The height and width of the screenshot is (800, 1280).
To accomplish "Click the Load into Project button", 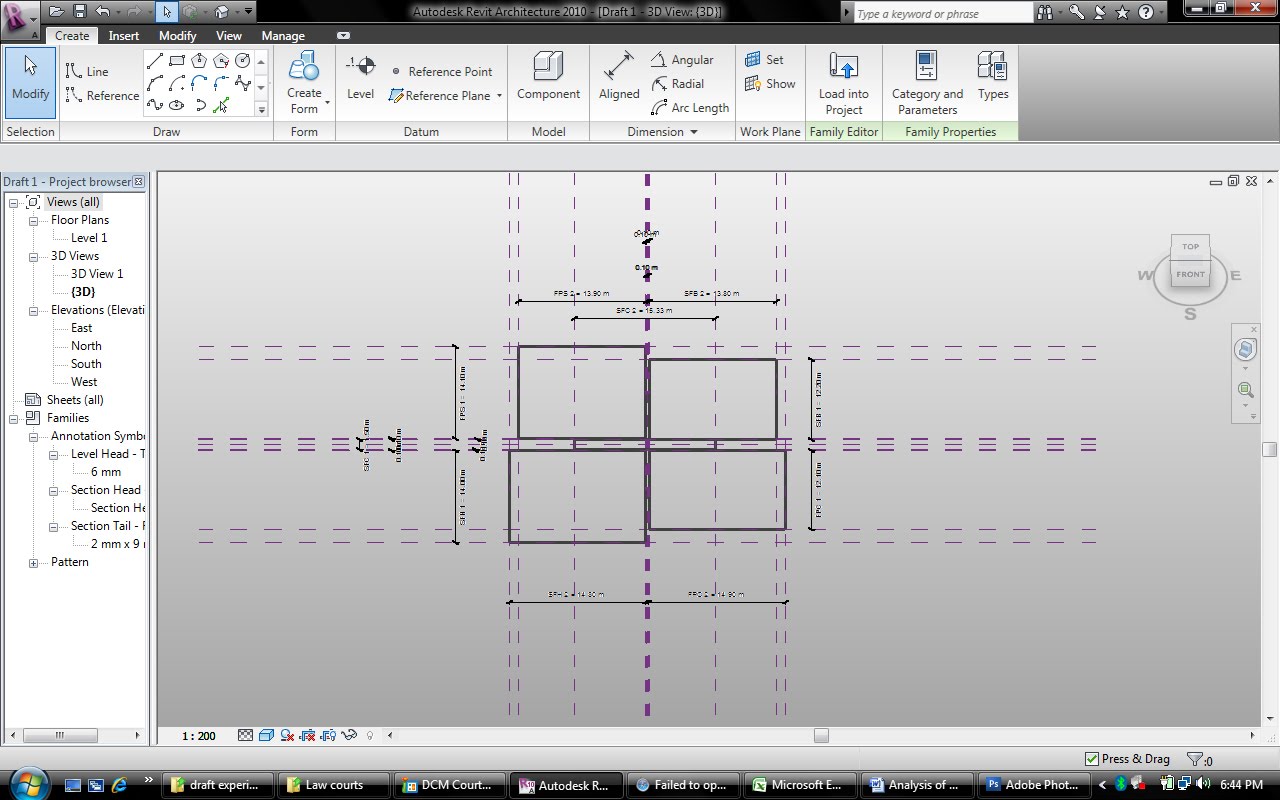I will 843,84.
